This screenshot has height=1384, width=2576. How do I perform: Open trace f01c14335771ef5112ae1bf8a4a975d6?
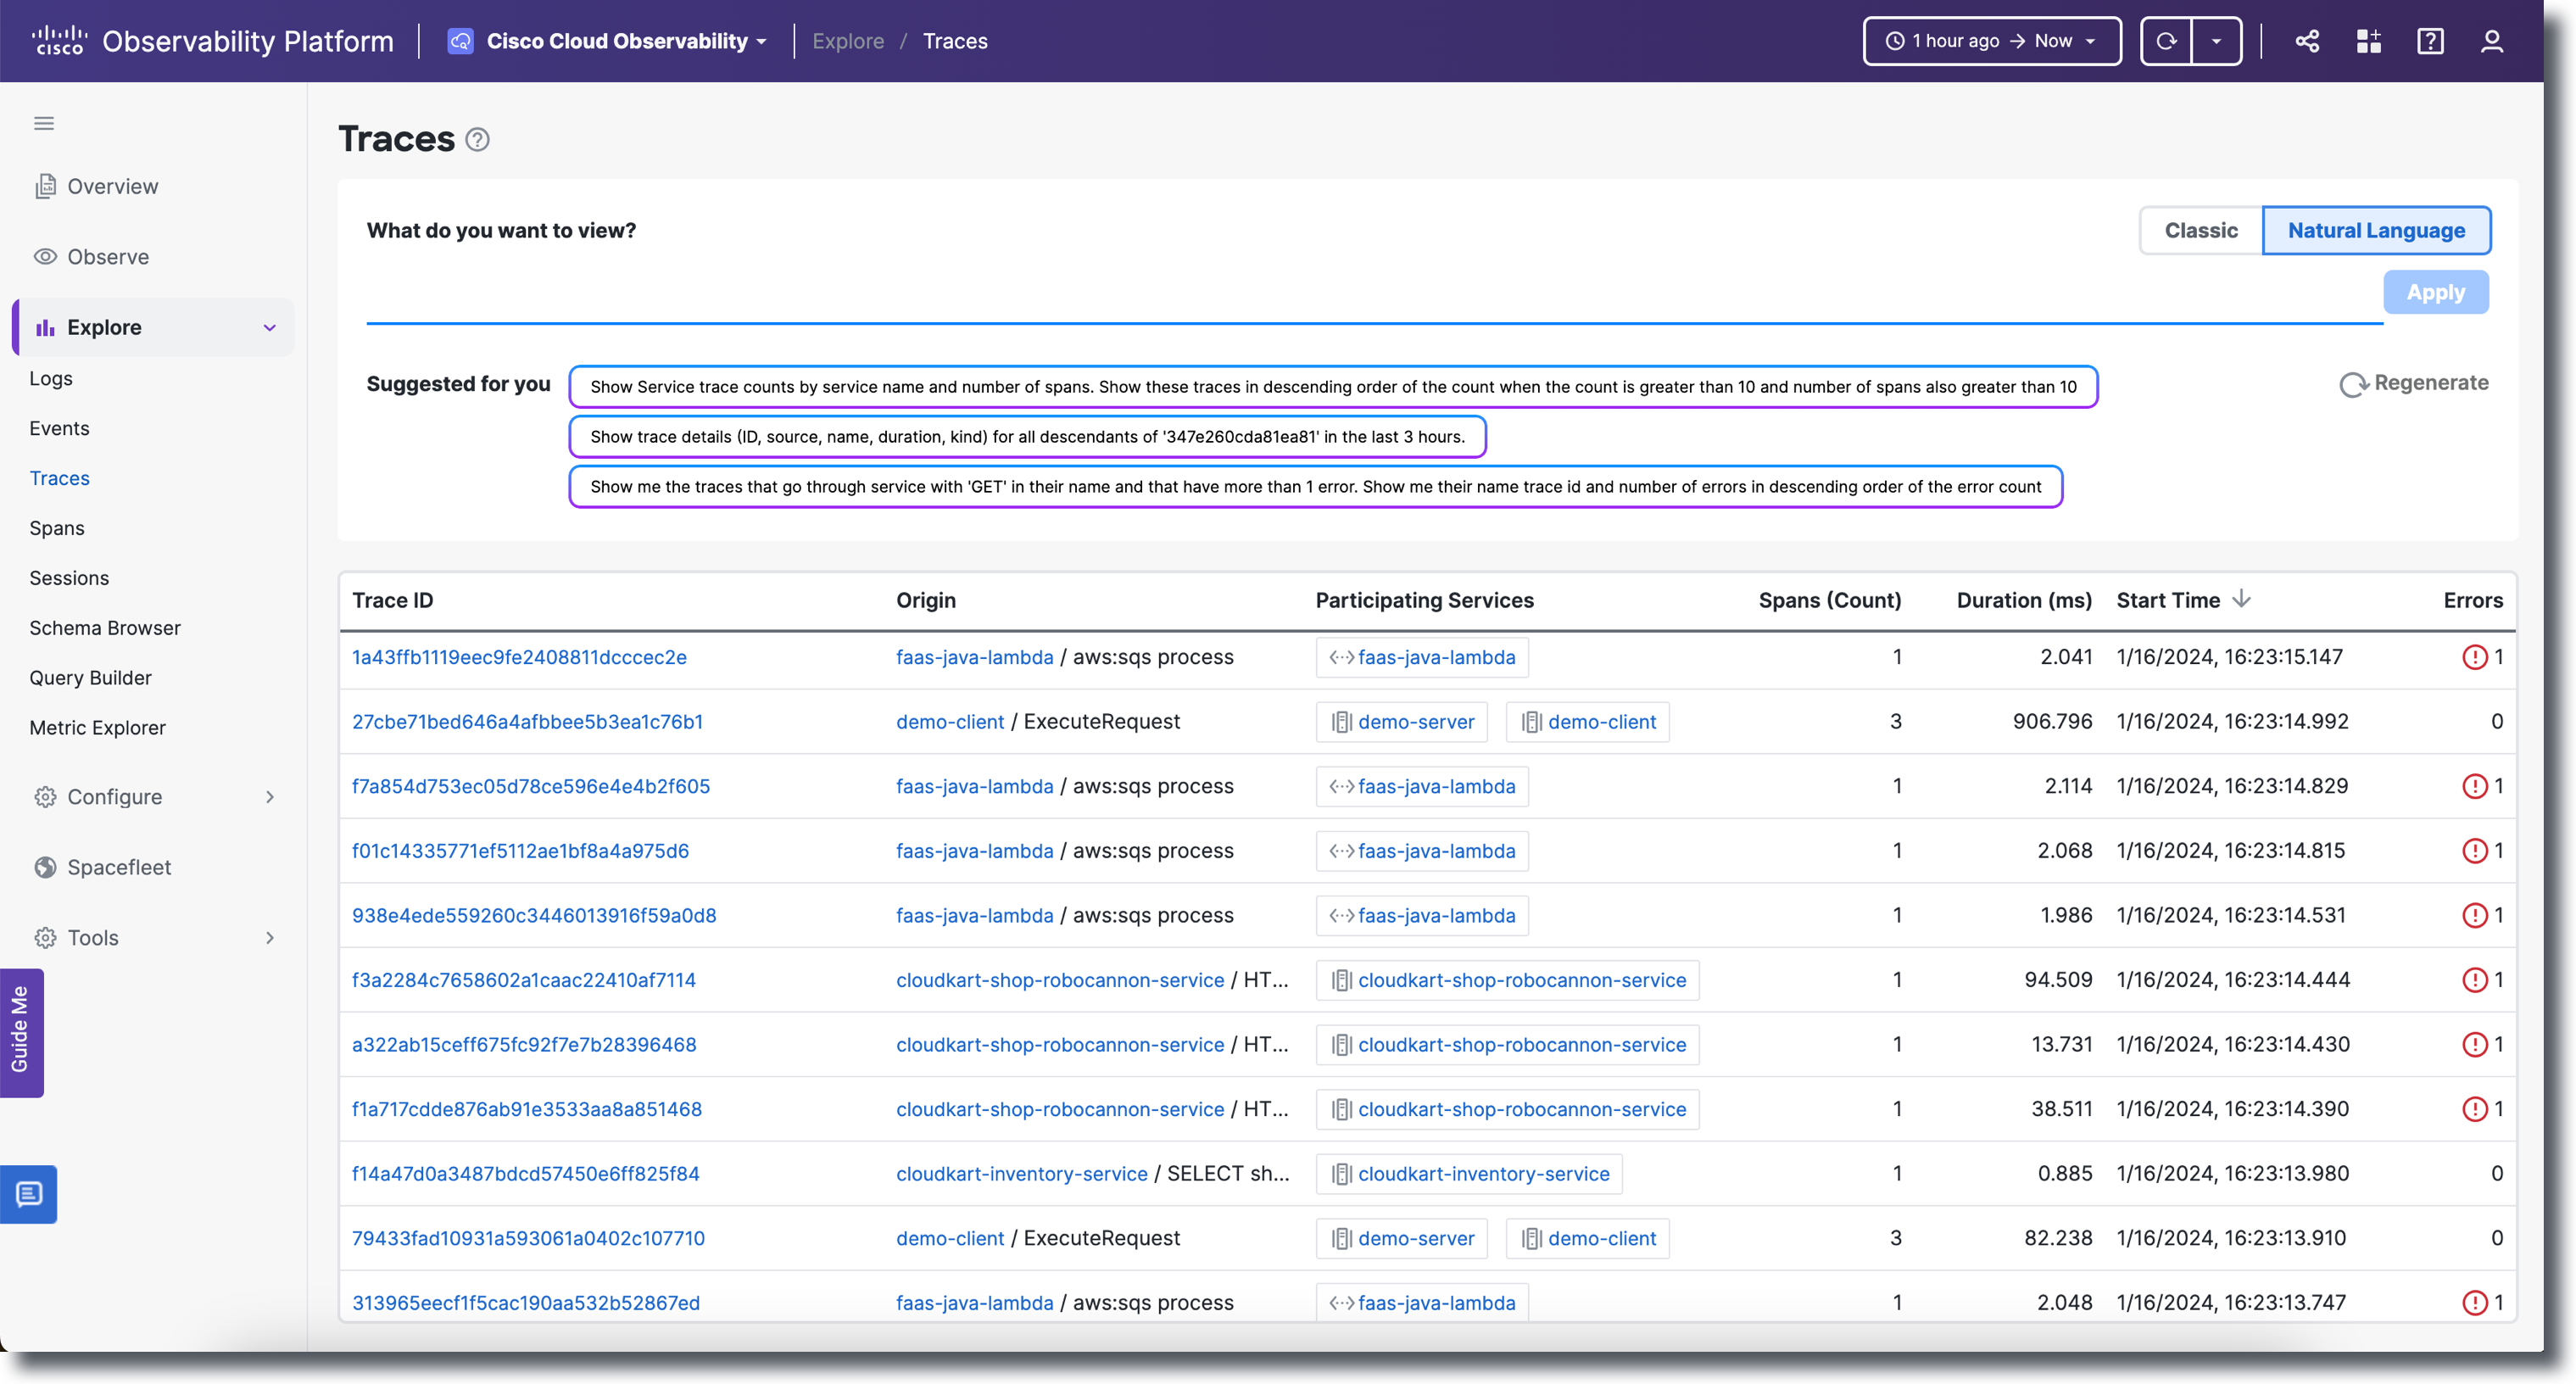tap(520, 851)
